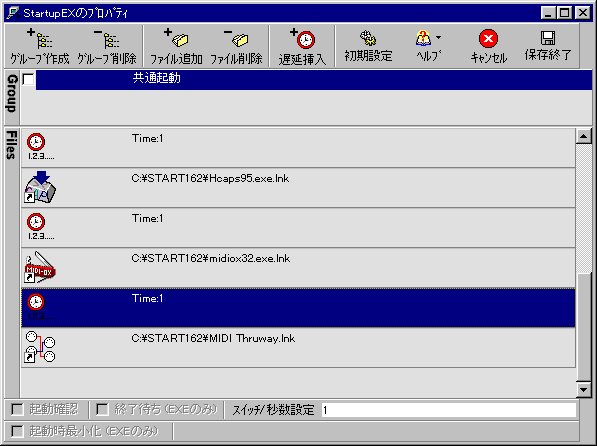Expand the ヘルプ dropdown arrow
Viewport: 597px width, 446px height.
click(x=439, y=37)
